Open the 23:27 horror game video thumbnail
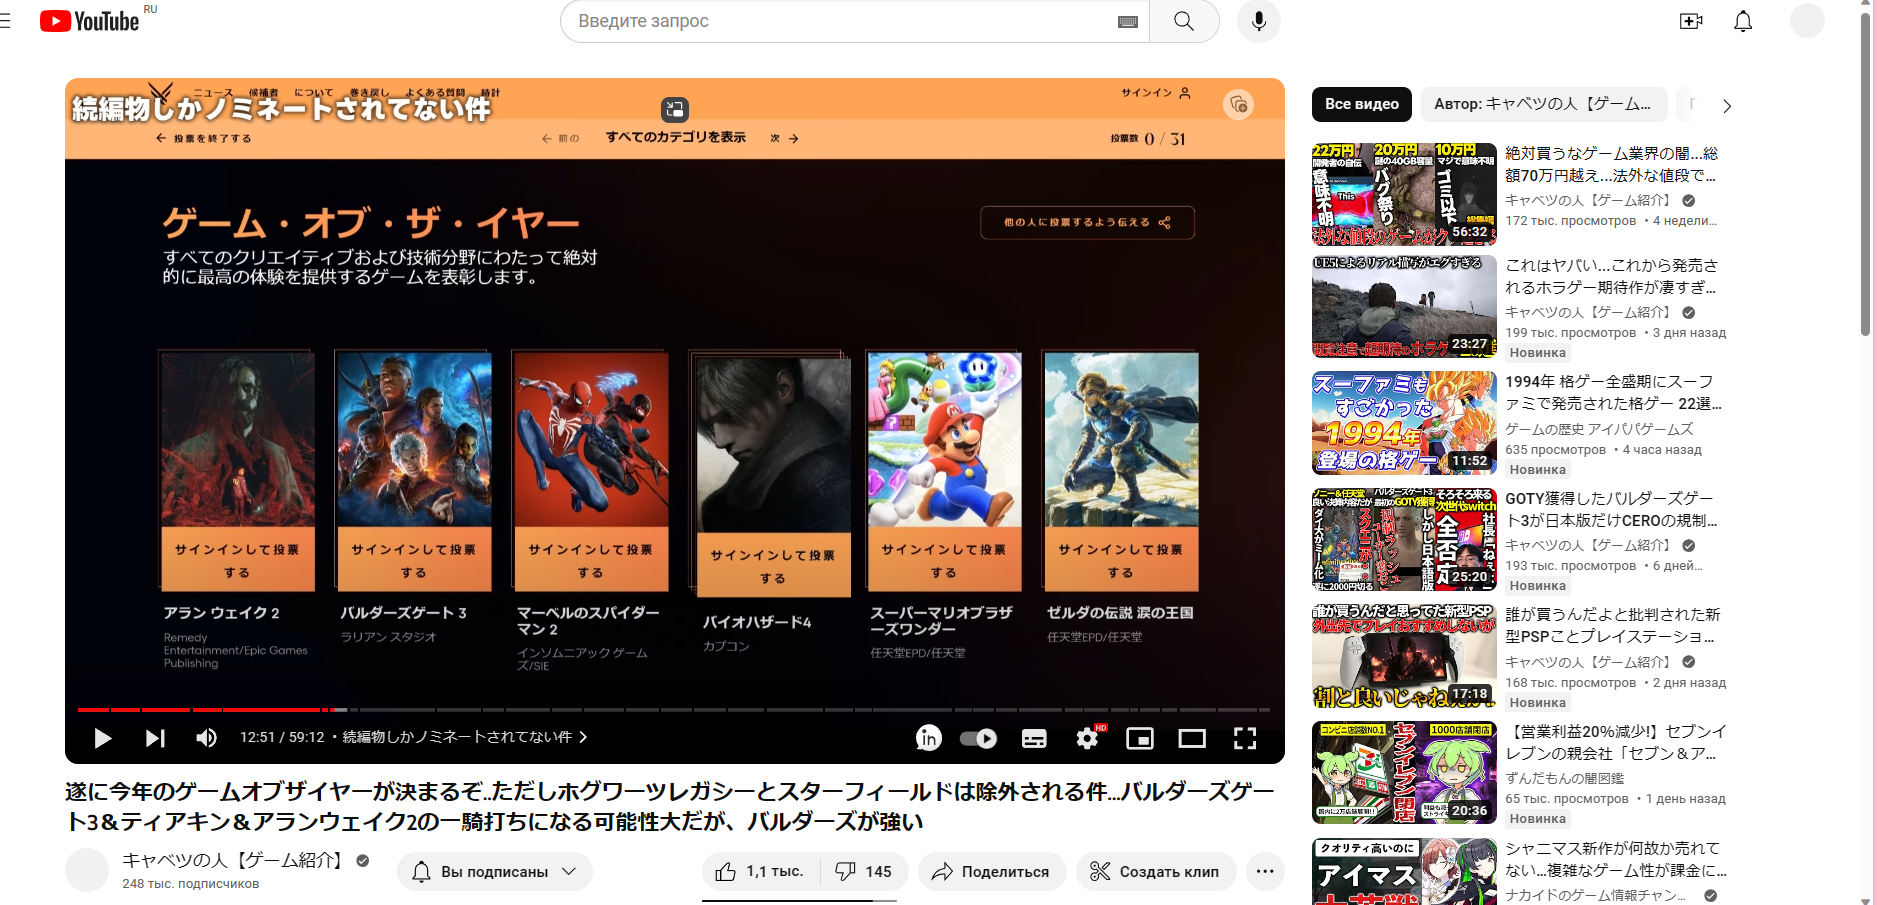This screenshot has width=1877, height=905. (1404, 307)
